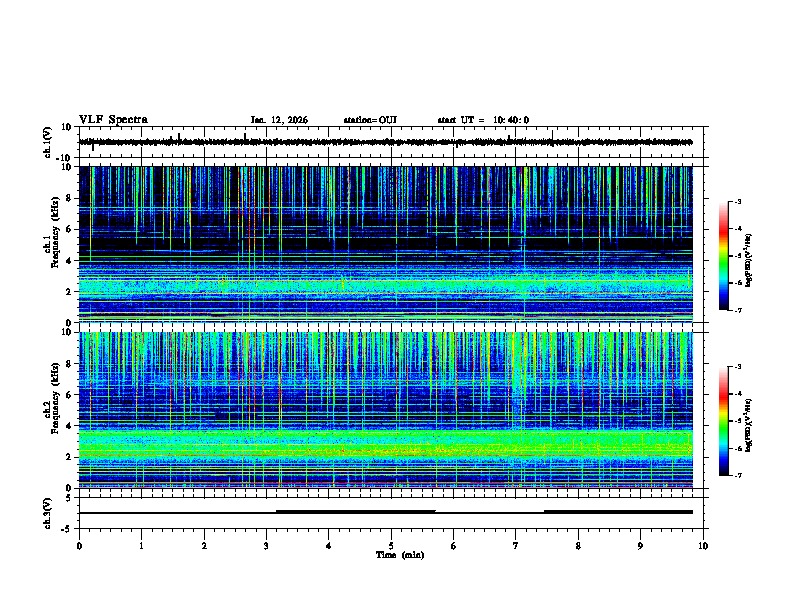Click time axis tick label "3"
The height and width of the screenshot is (612, 792).
tap(266, 546)
